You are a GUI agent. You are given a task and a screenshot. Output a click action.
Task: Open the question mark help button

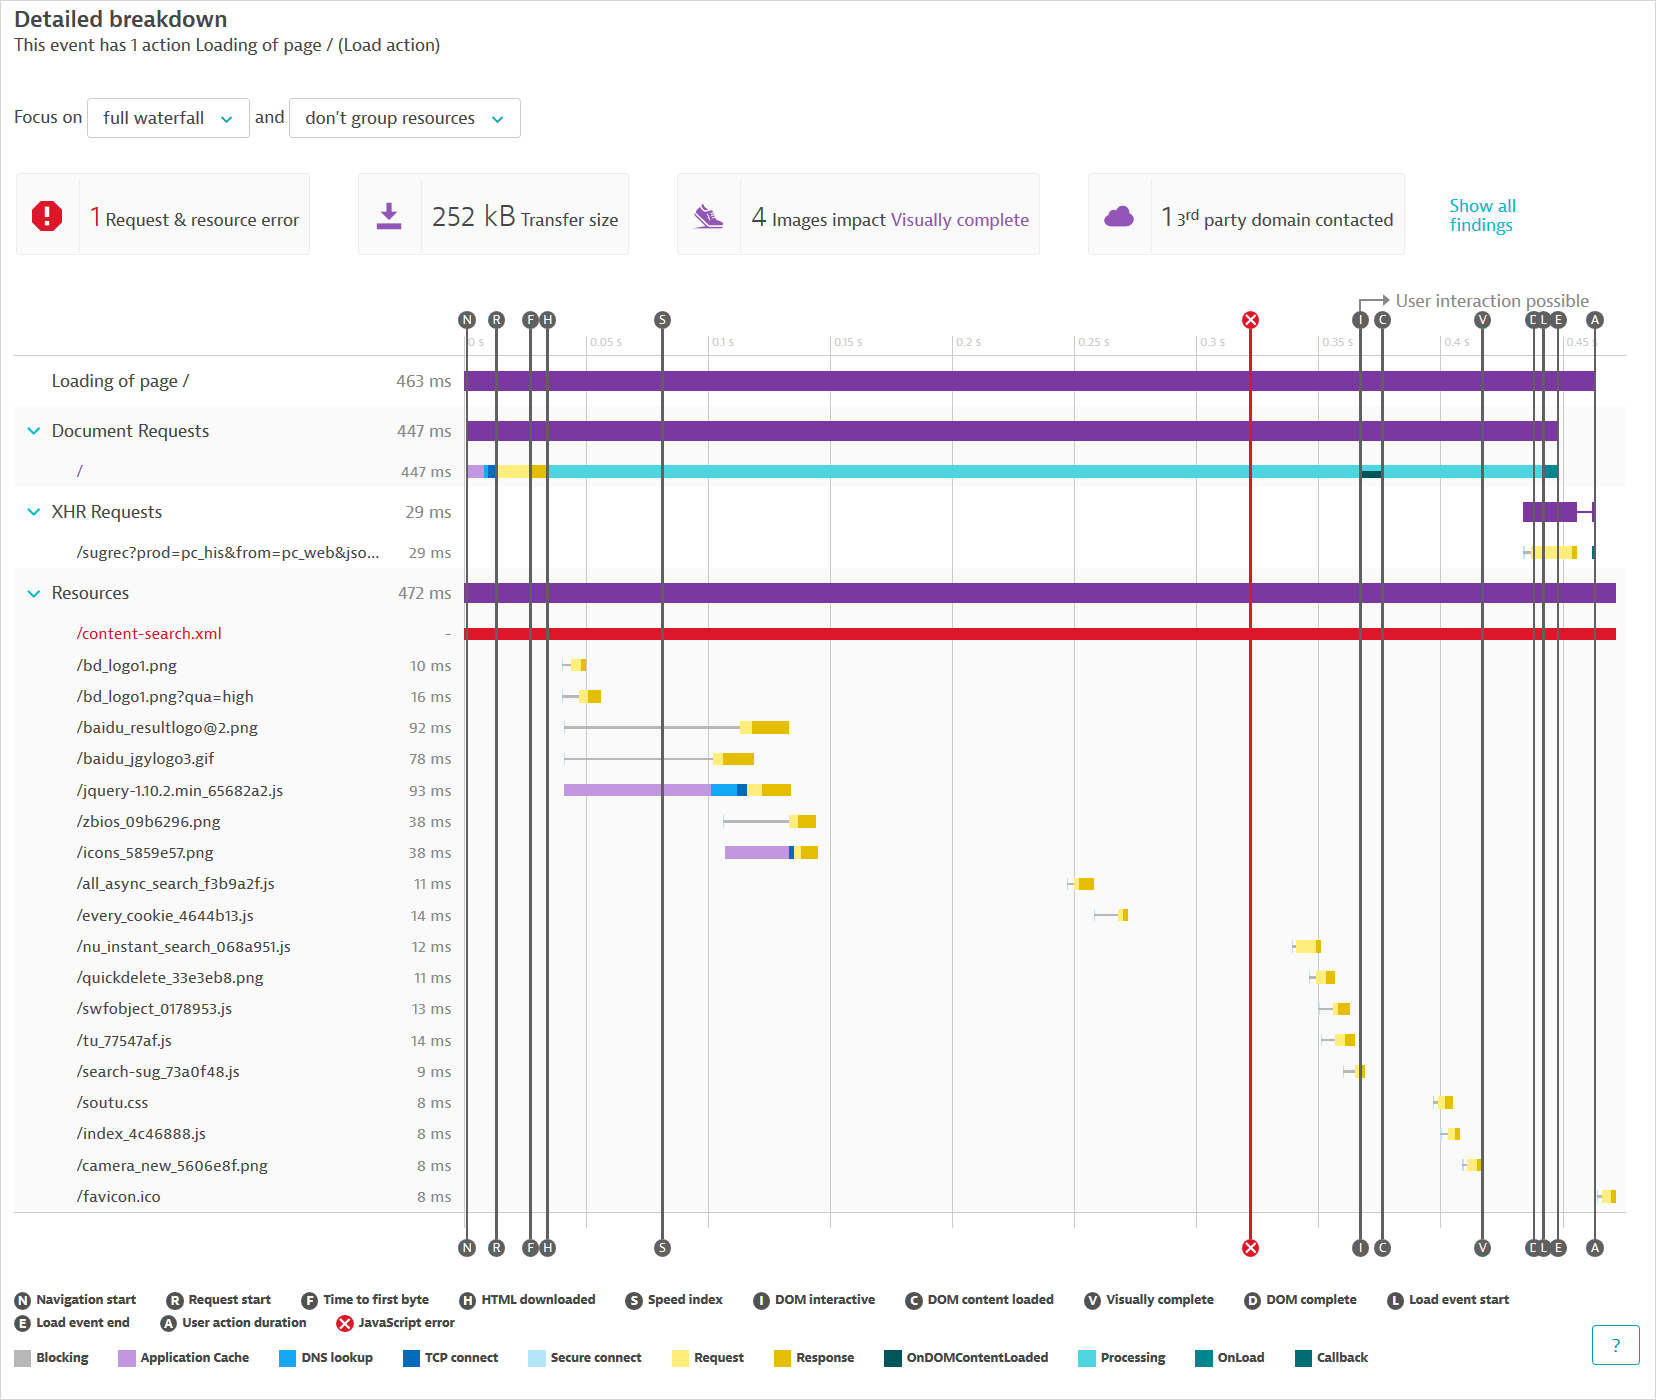[x=1615, y=1345]
